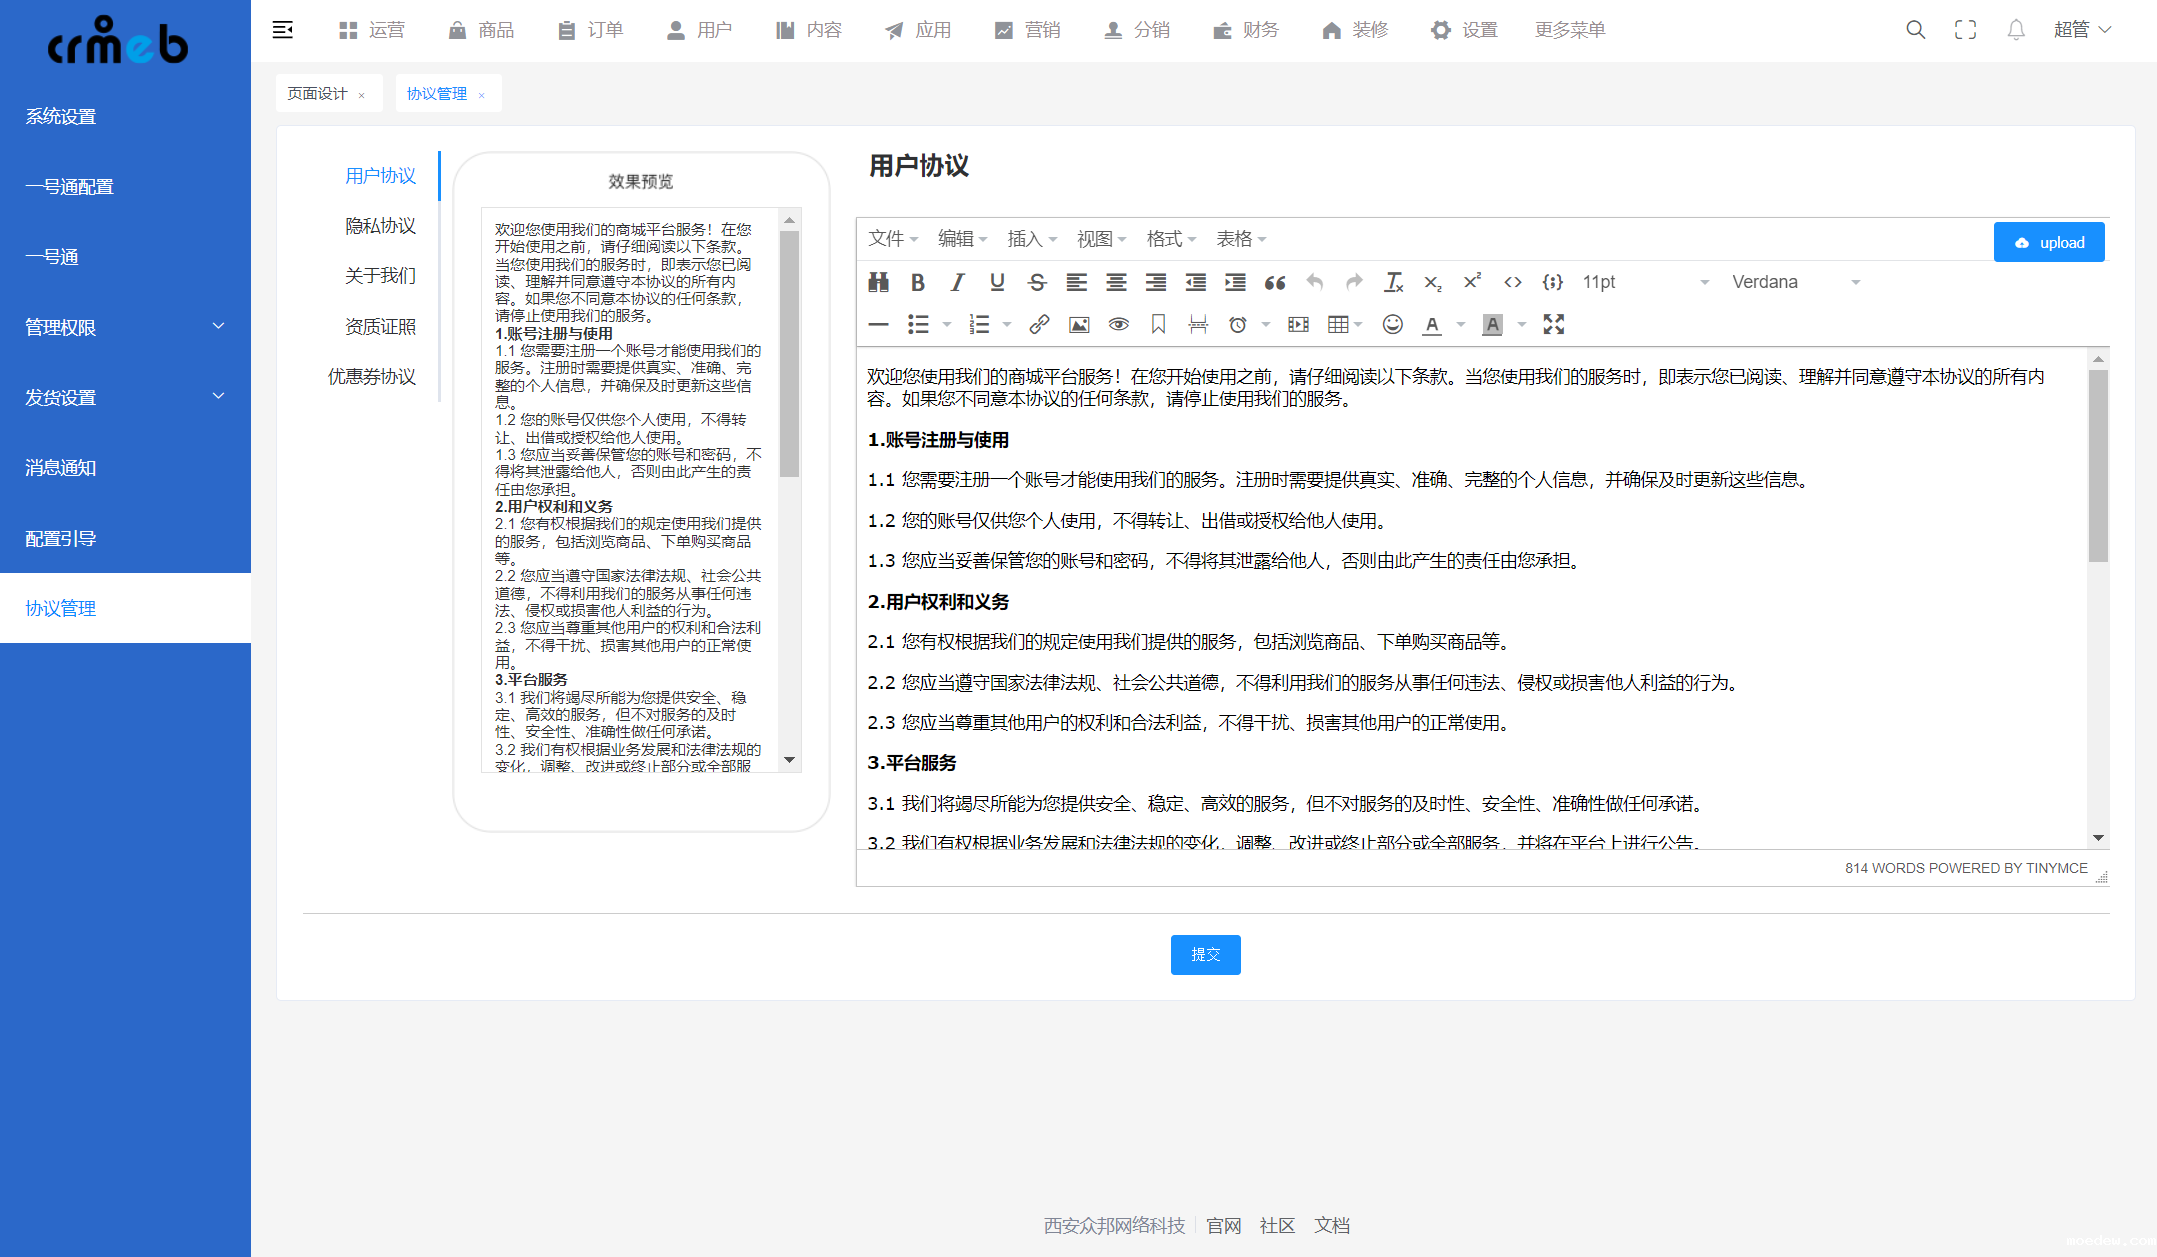The image size is (2157, 1257).
Task: Open the emoticons smiley icon
Action: [x=1392, y=324]
